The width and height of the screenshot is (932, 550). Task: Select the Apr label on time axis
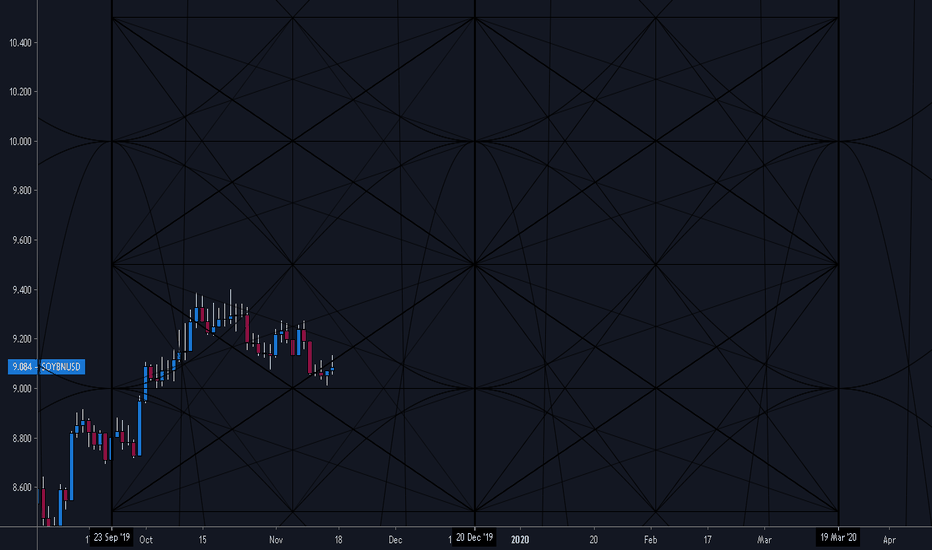point(889,540)
